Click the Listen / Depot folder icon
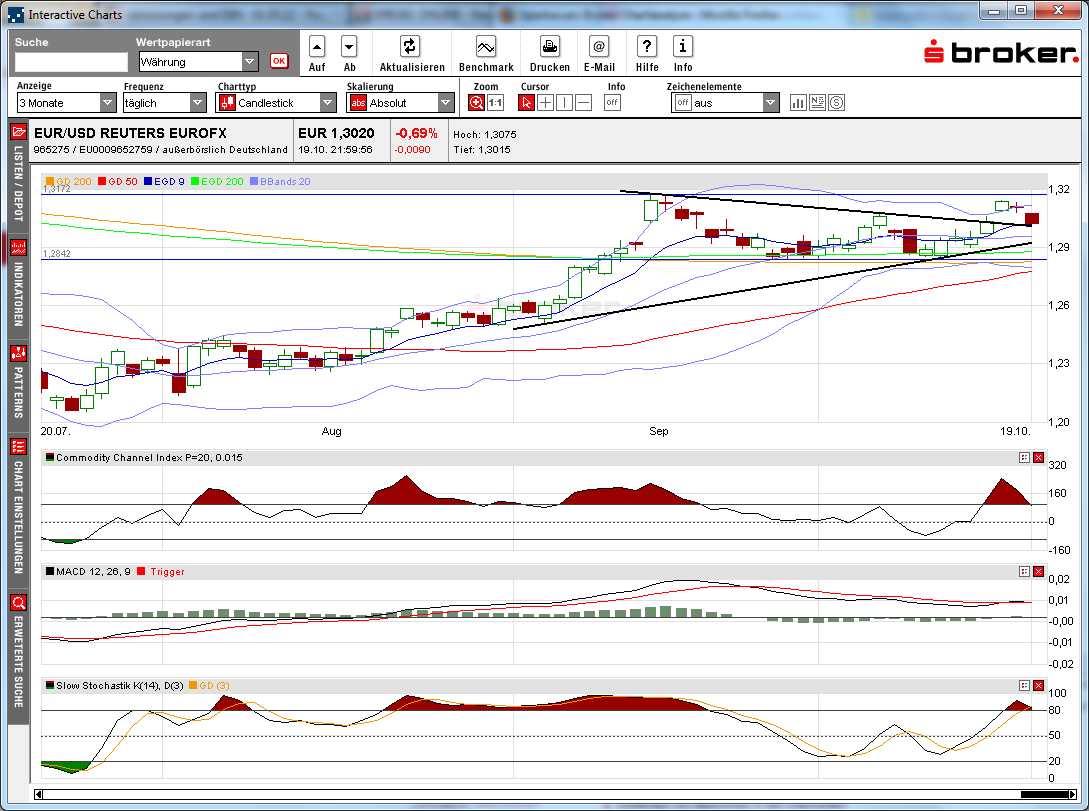The image size is (1089, 811). (19, 131)
